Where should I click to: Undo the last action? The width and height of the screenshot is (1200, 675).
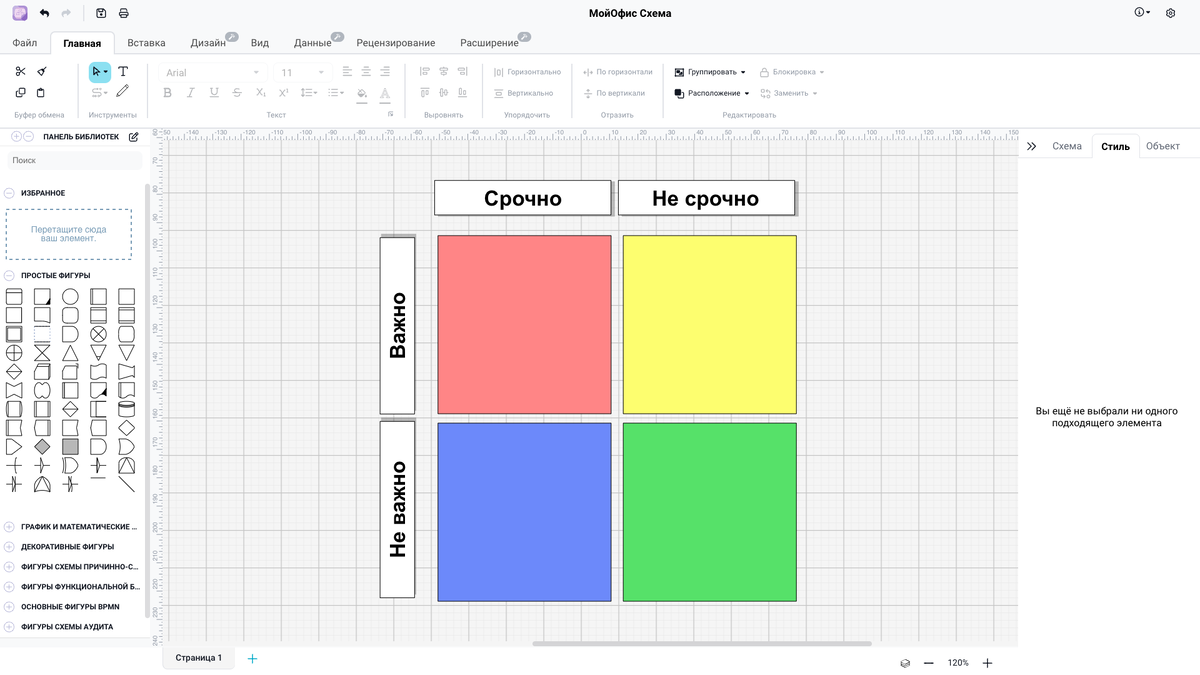pos(44,13)
